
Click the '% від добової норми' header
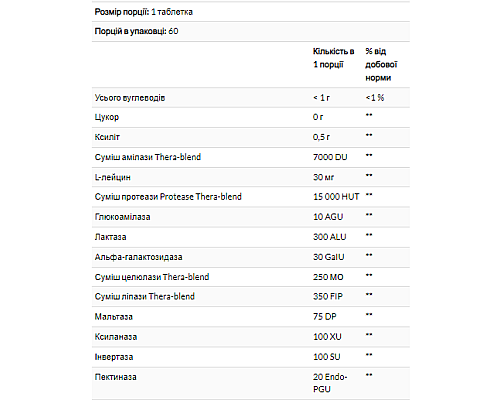point(381,65)
